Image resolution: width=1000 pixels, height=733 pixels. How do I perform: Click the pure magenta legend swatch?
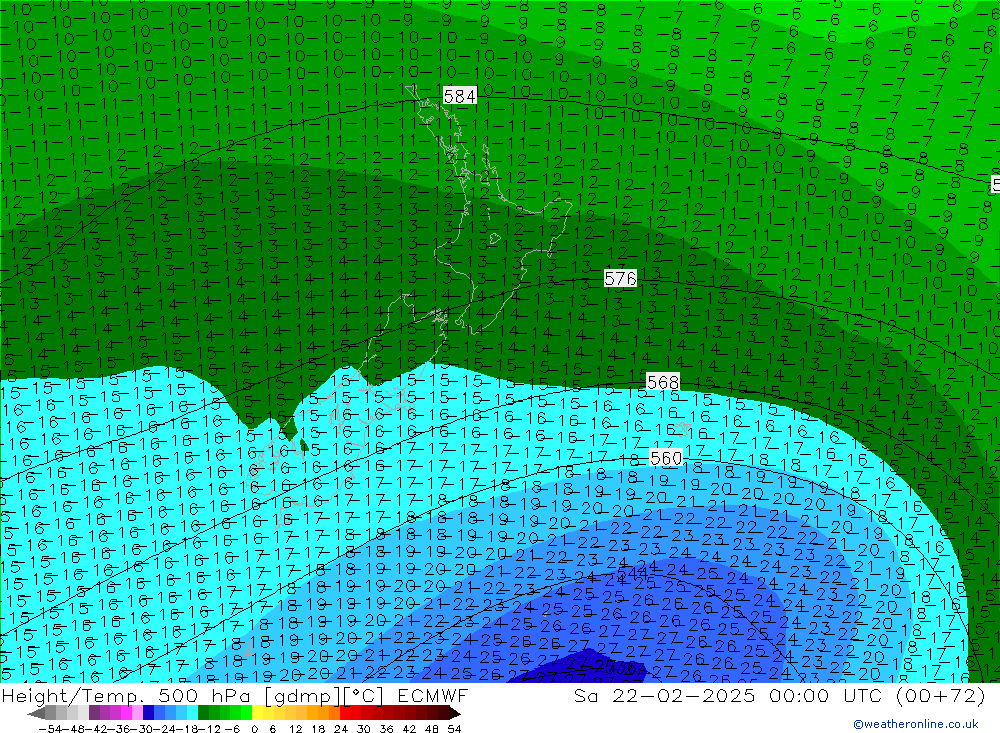[126, 713]
